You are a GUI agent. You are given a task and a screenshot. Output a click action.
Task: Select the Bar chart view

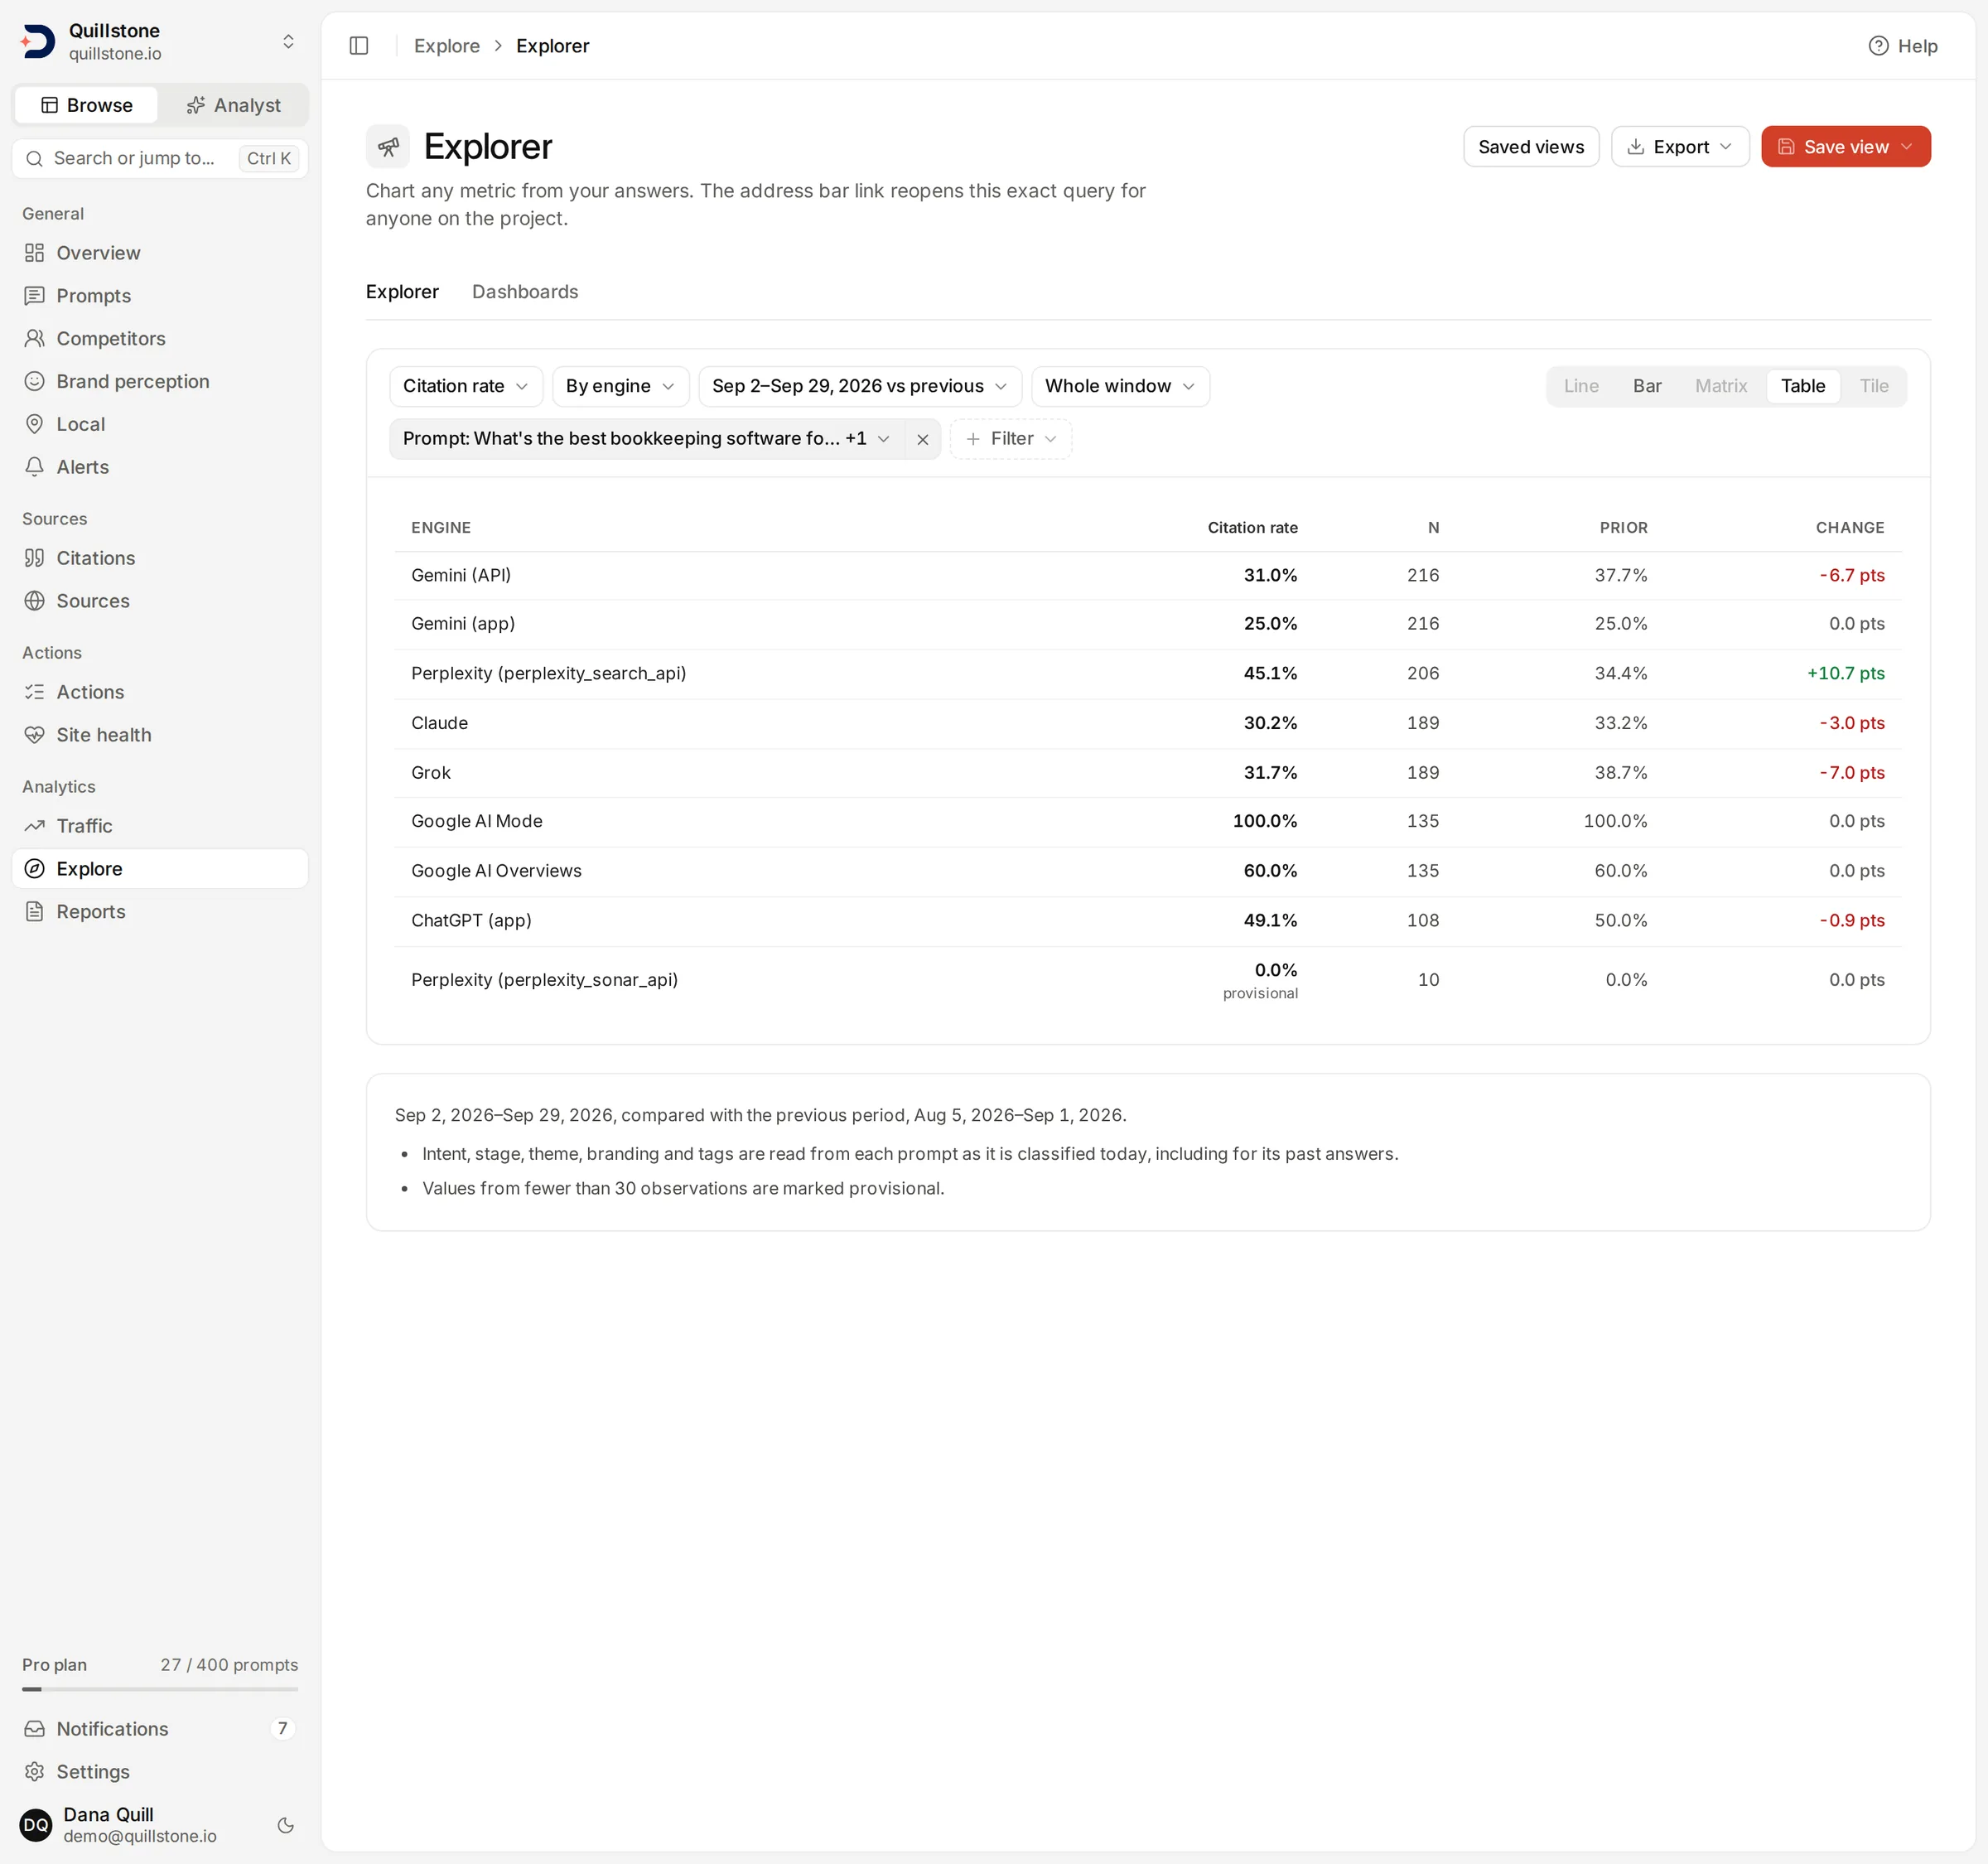1647,386
